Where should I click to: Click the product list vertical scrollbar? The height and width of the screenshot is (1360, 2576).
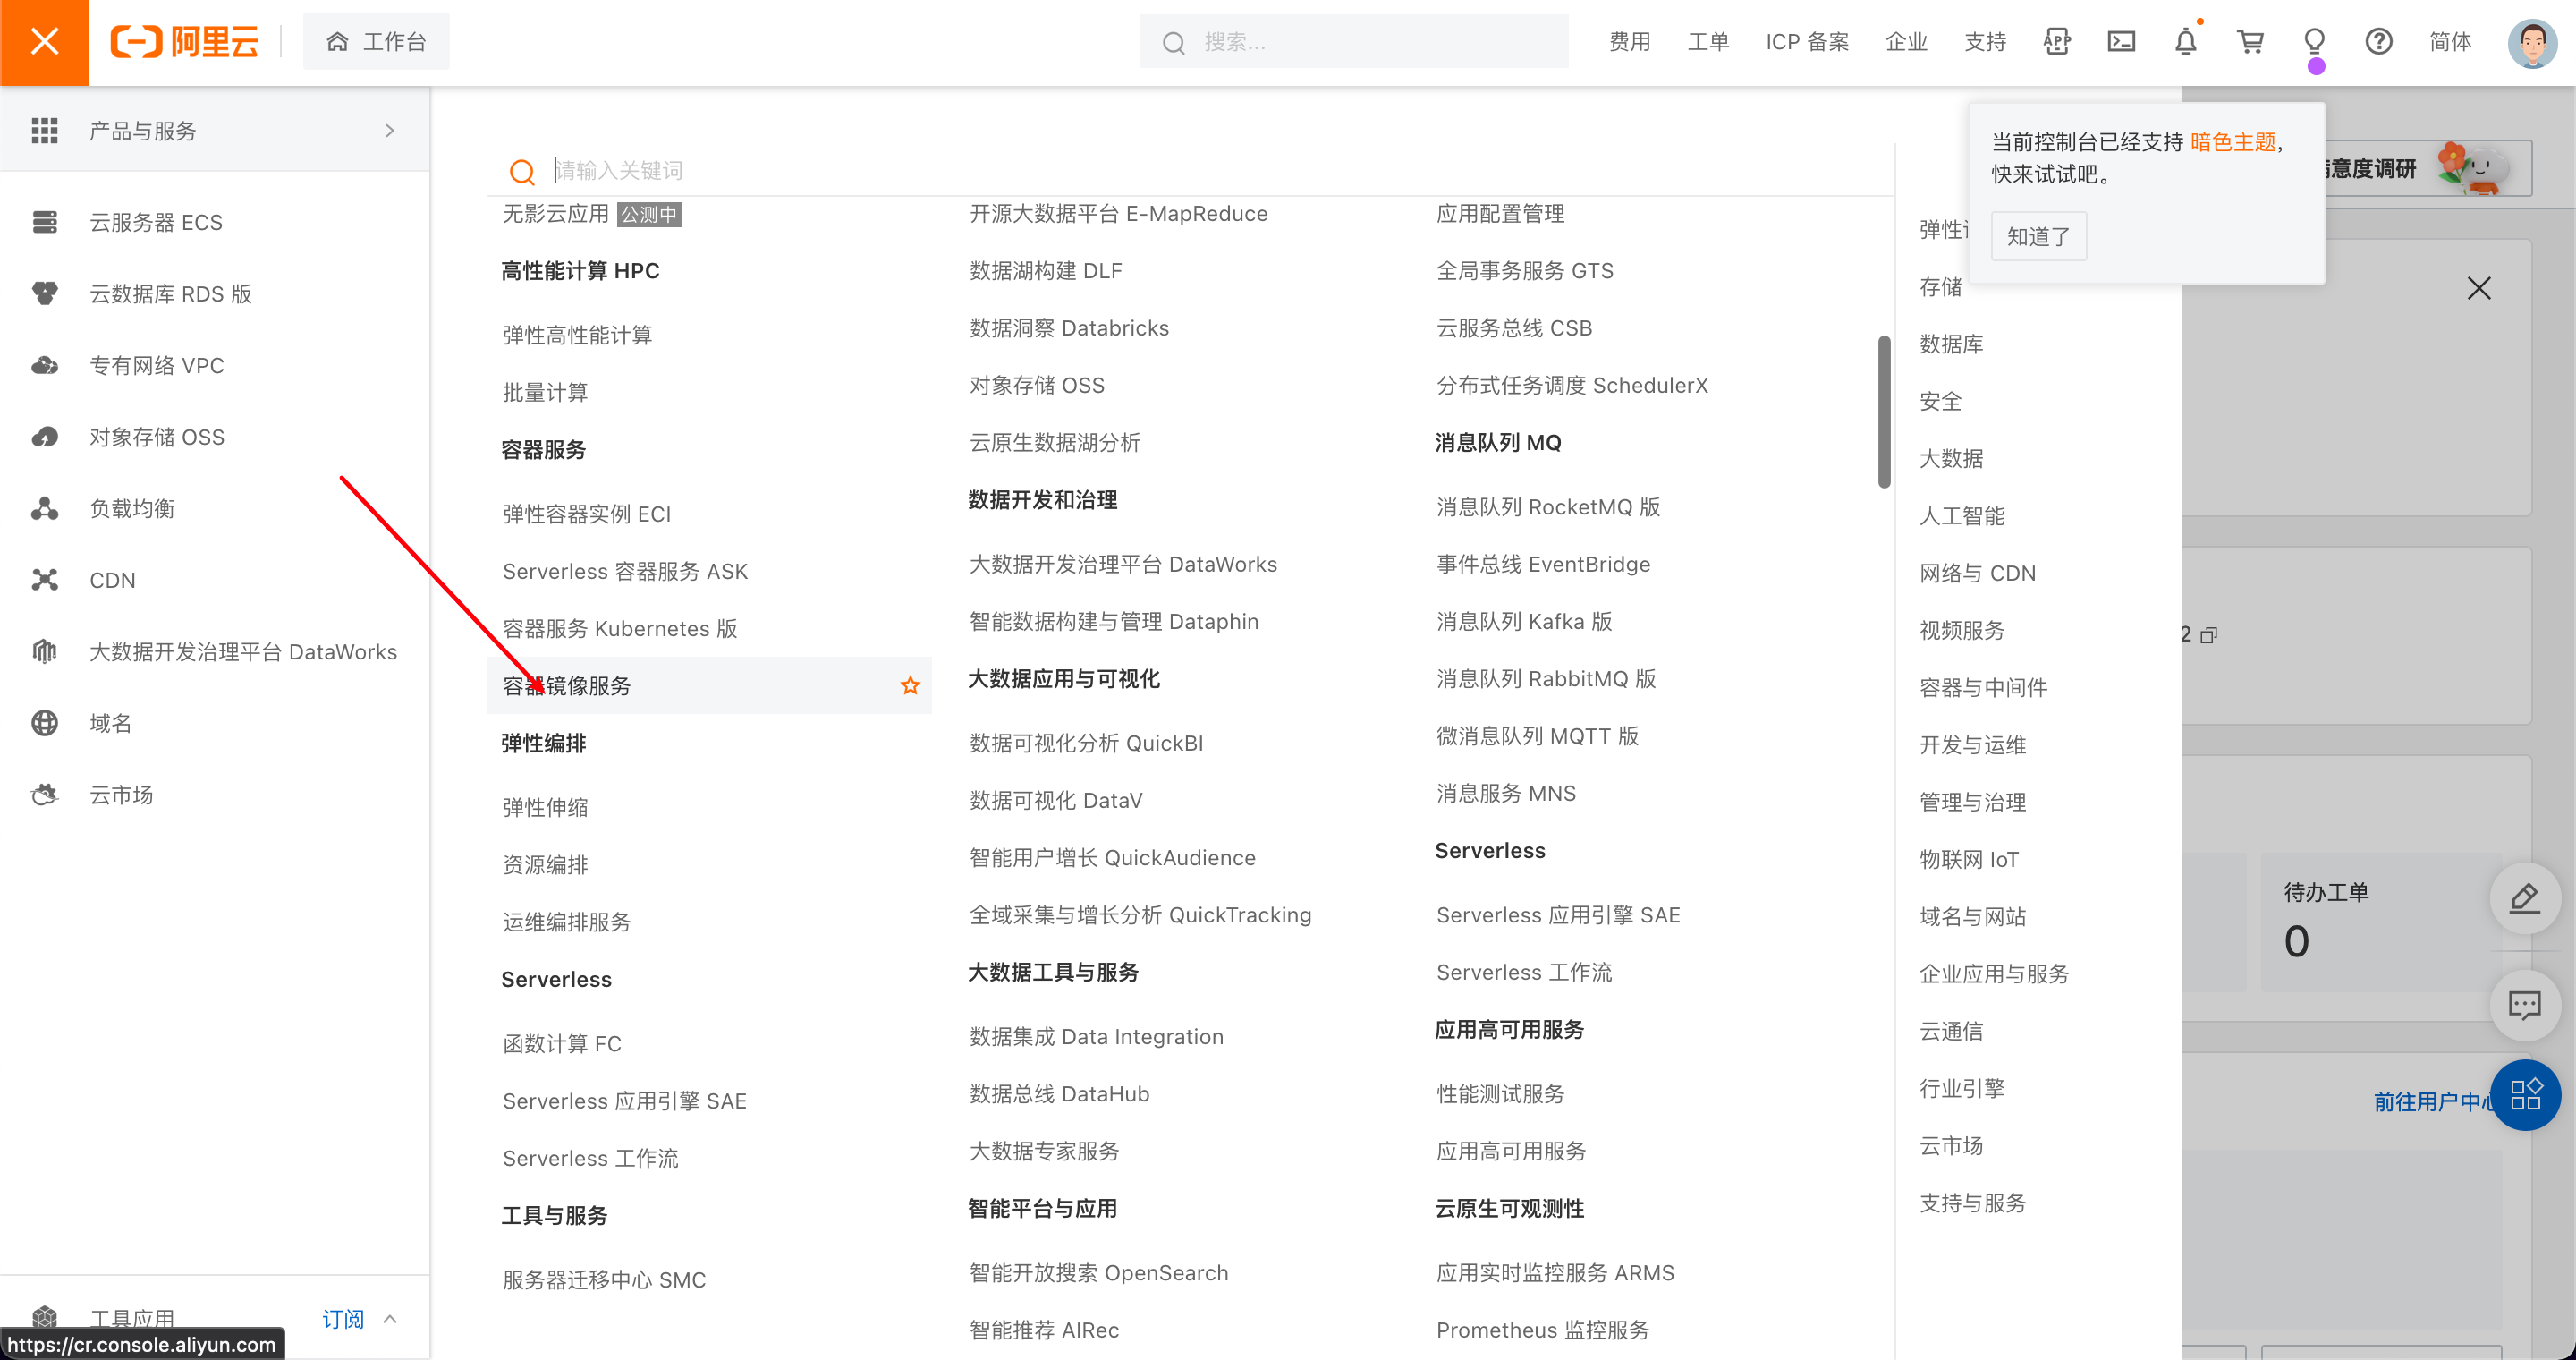tap(1884, 412)
